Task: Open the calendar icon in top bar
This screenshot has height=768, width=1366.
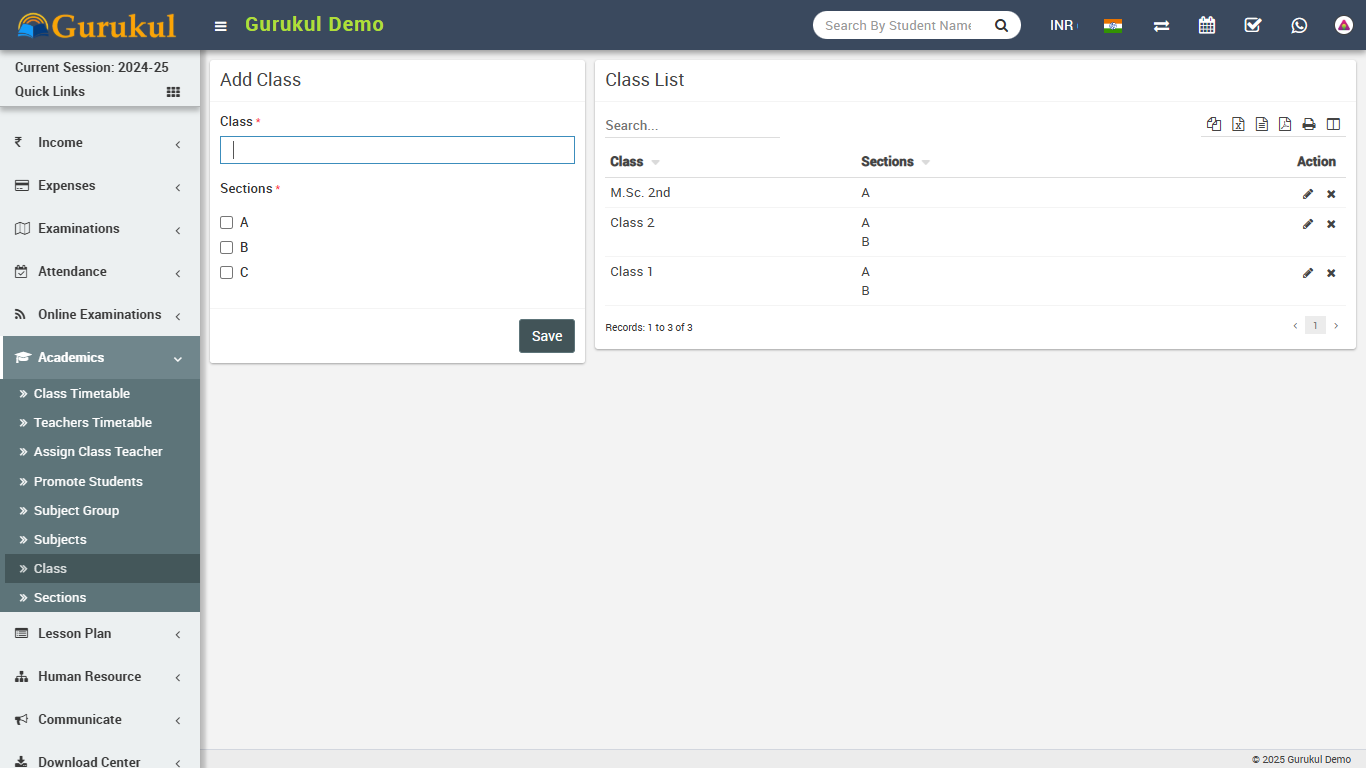Action: click(1207, 25)
